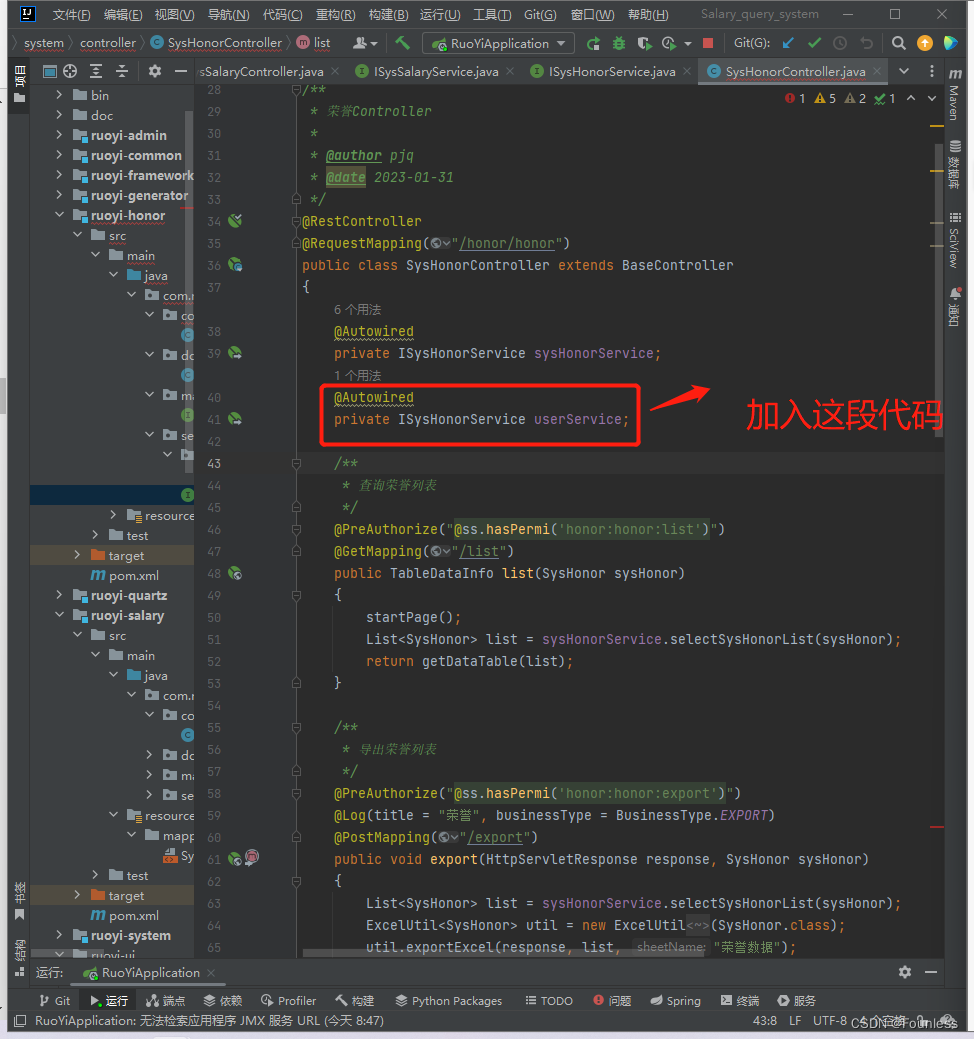Open the 终端 terminal tool window
The image size is (974, 1039).
(x=740, y=1001)
